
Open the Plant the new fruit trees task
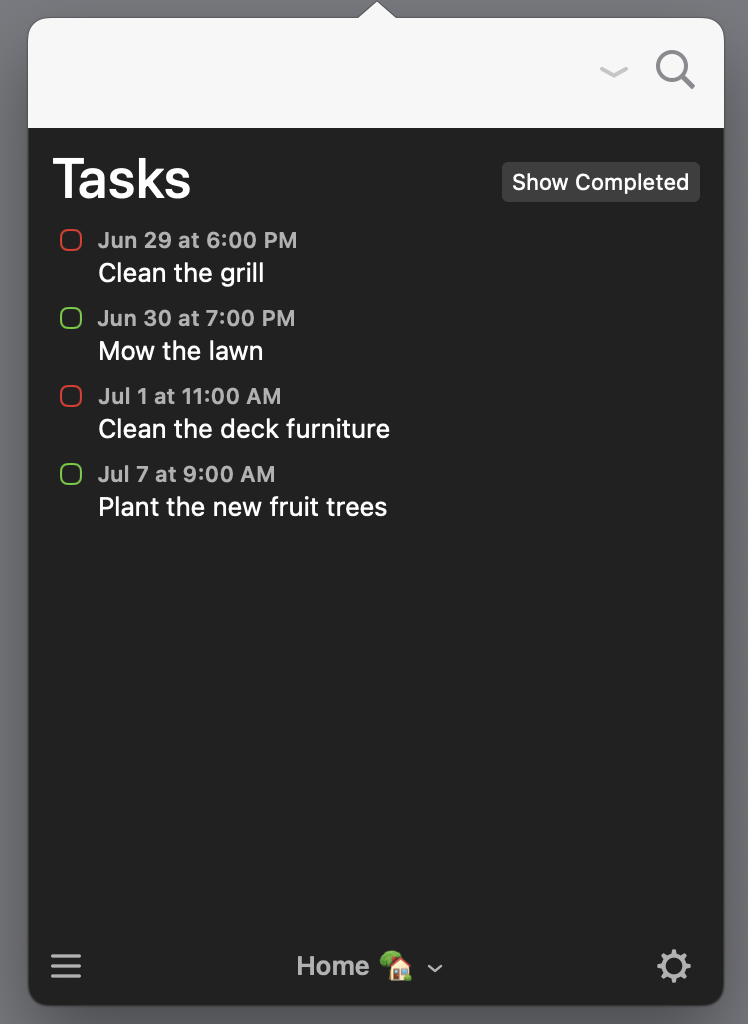pos(242,507)
